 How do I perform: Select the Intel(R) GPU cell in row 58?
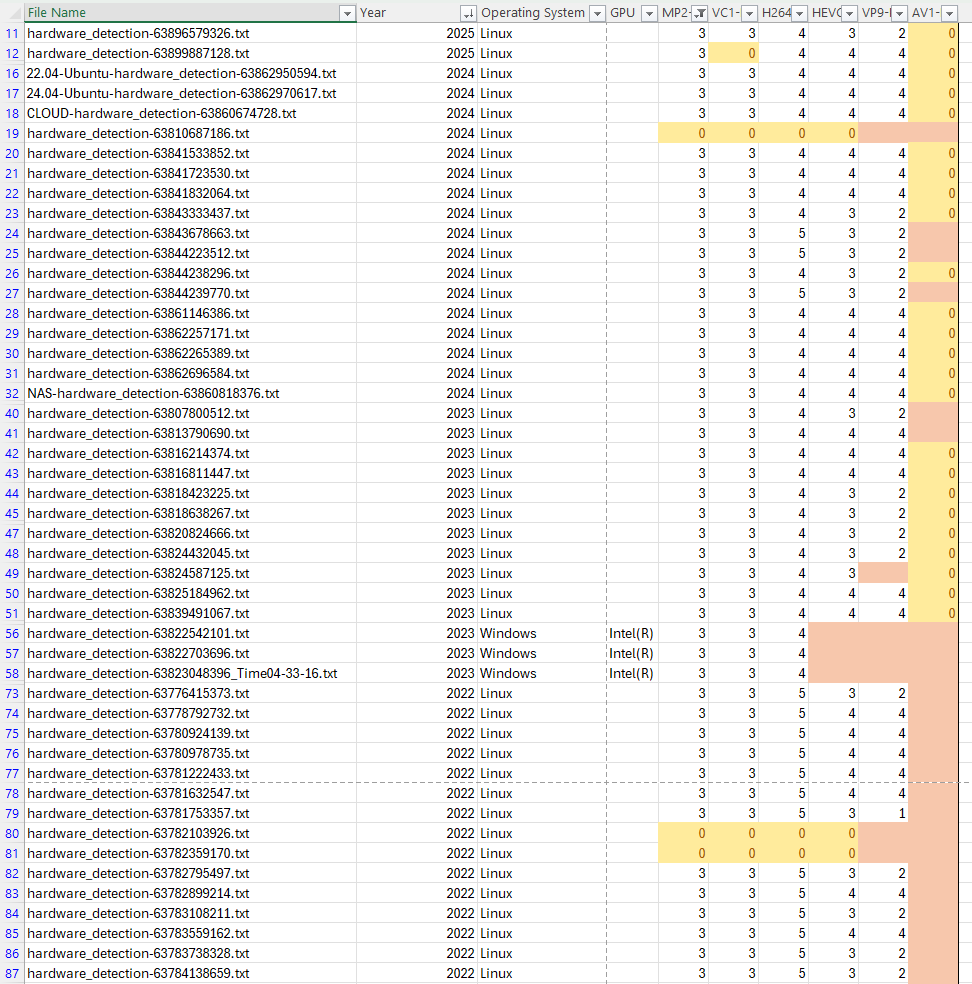pyautogui.click(x=631, y=673)
